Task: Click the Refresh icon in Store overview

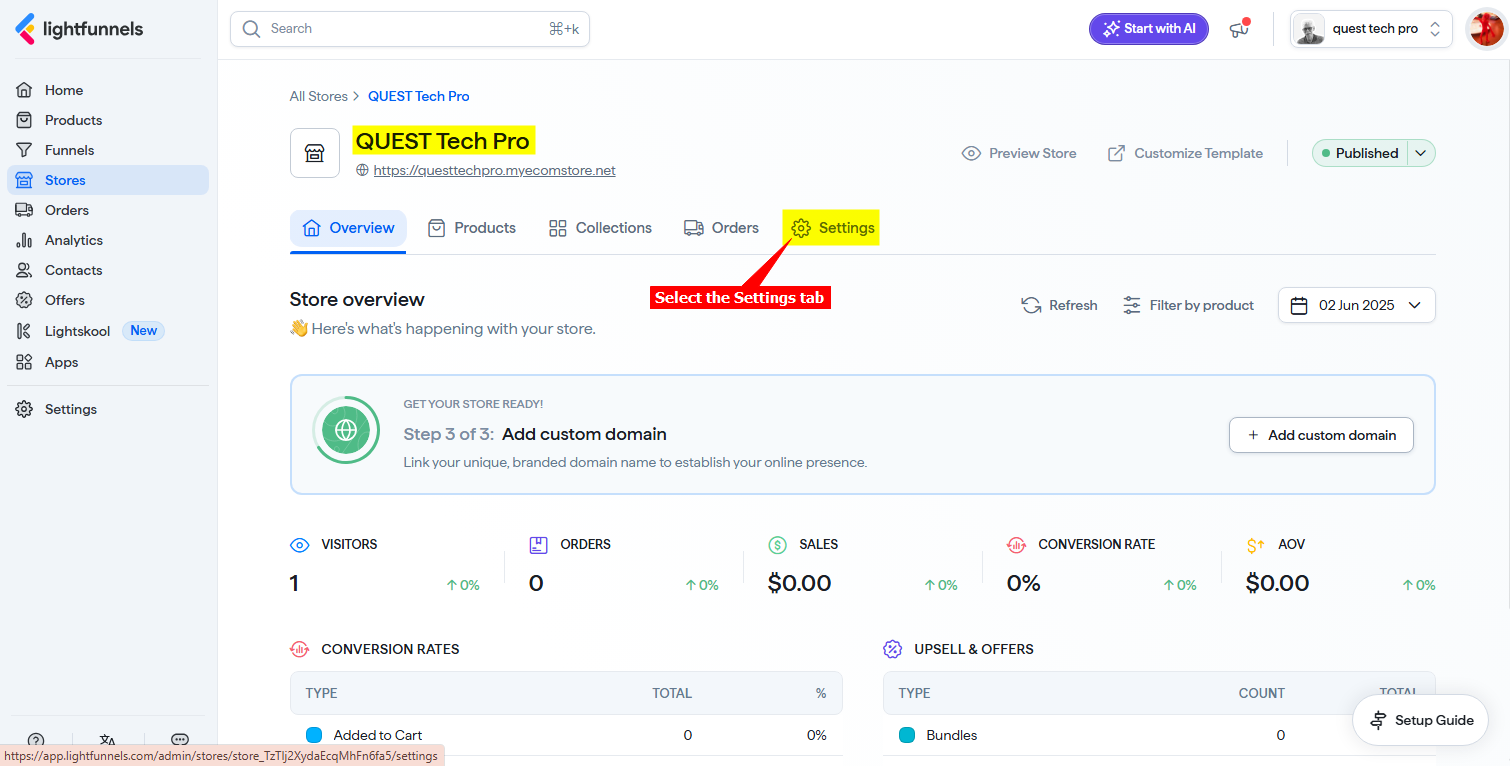Action: pos(1031,305)
